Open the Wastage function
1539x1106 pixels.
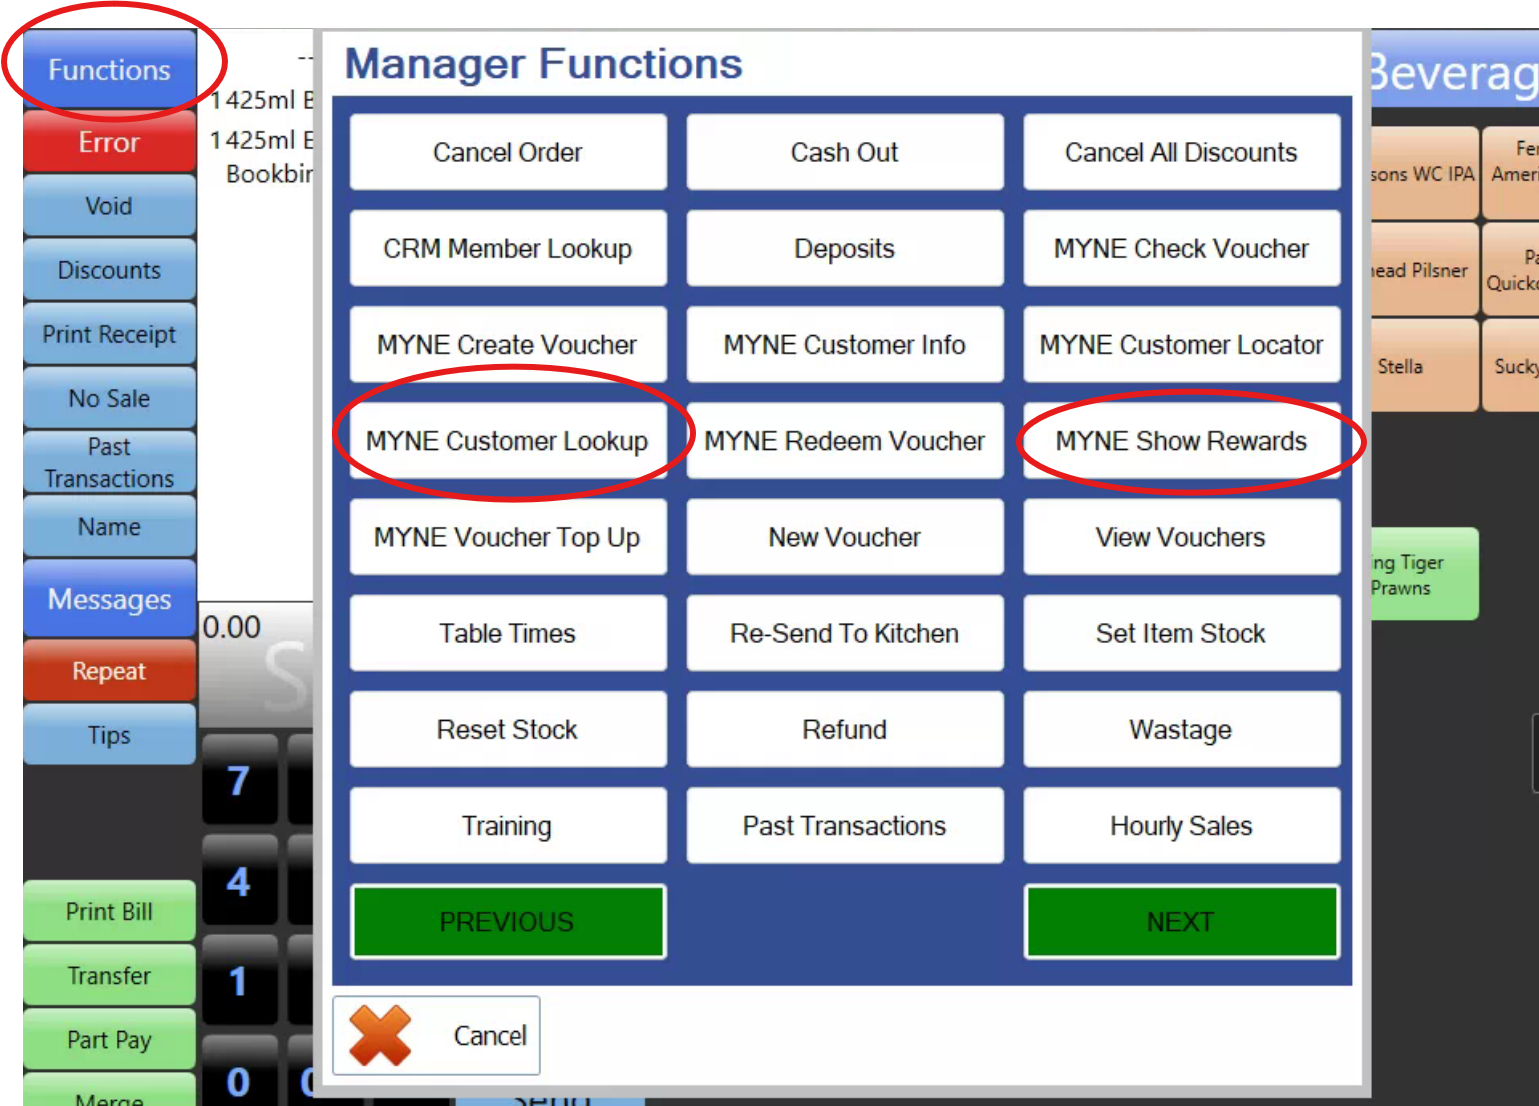point(1181,729)
